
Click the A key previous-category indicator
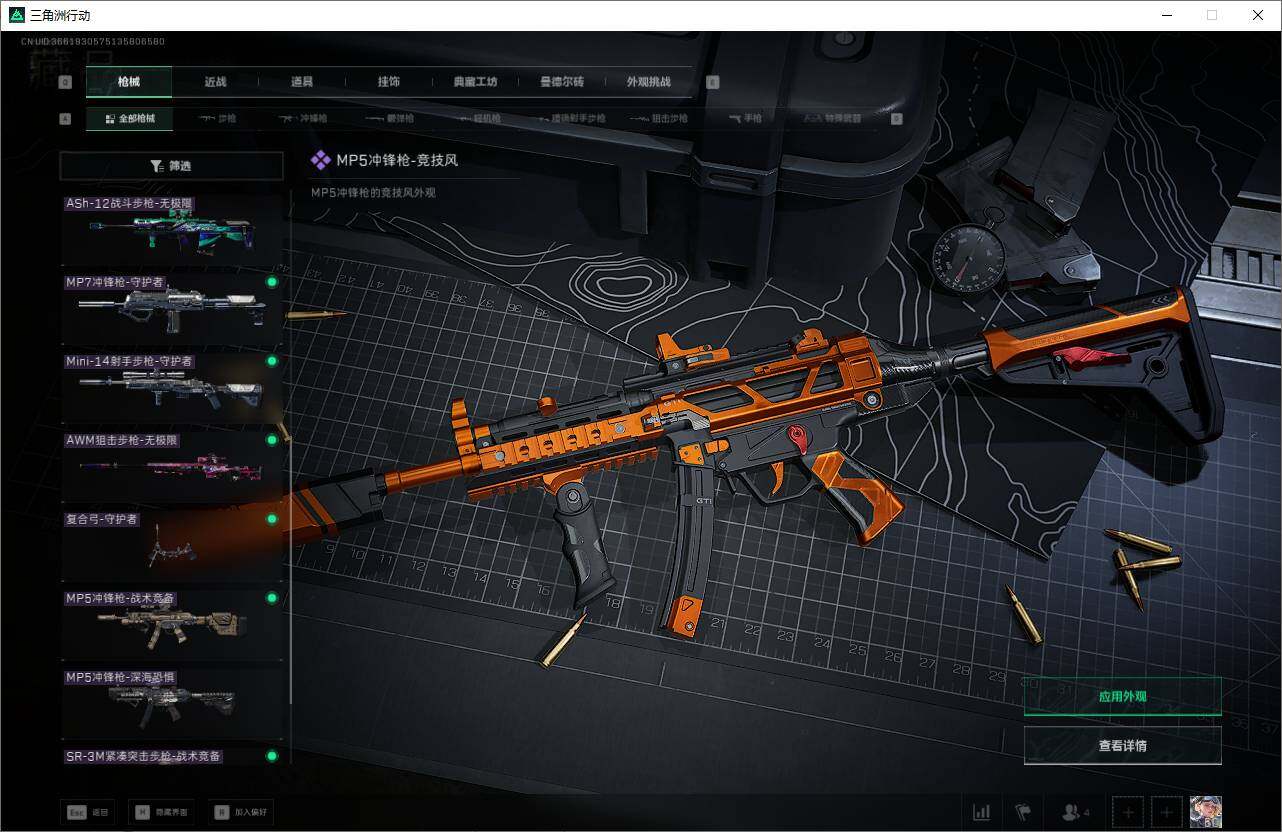pyautogui.click(x=66, y=119)
